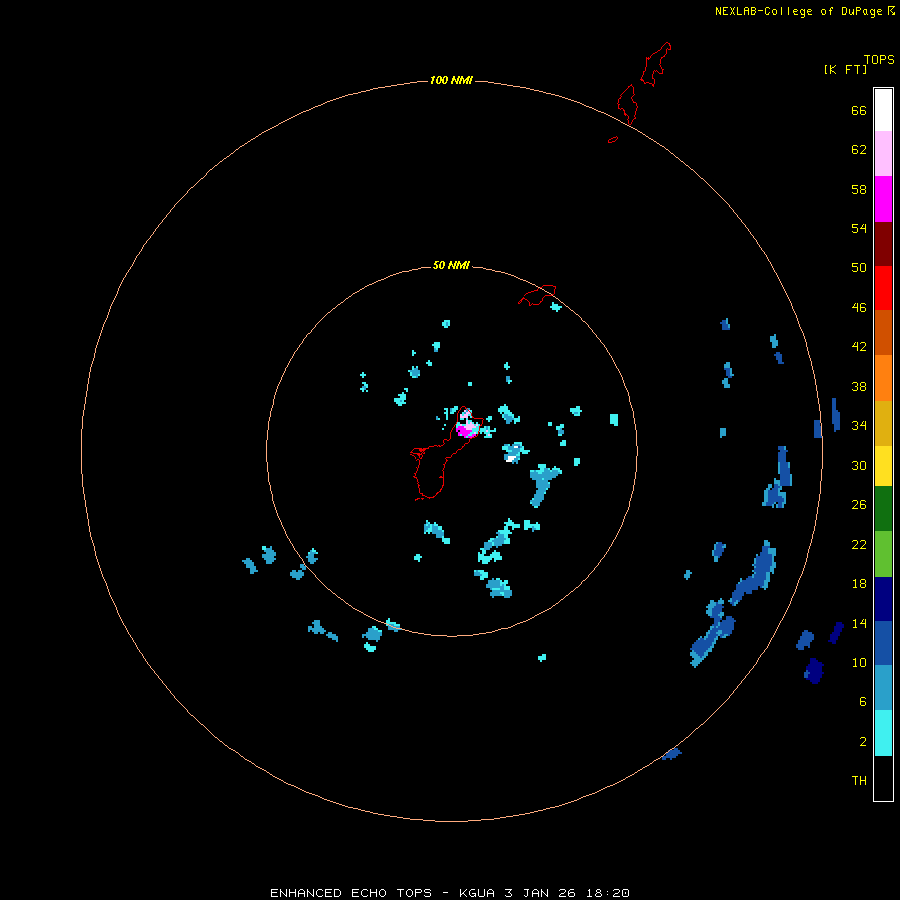
Task: Click the "42" legend value
Action: 859,347
